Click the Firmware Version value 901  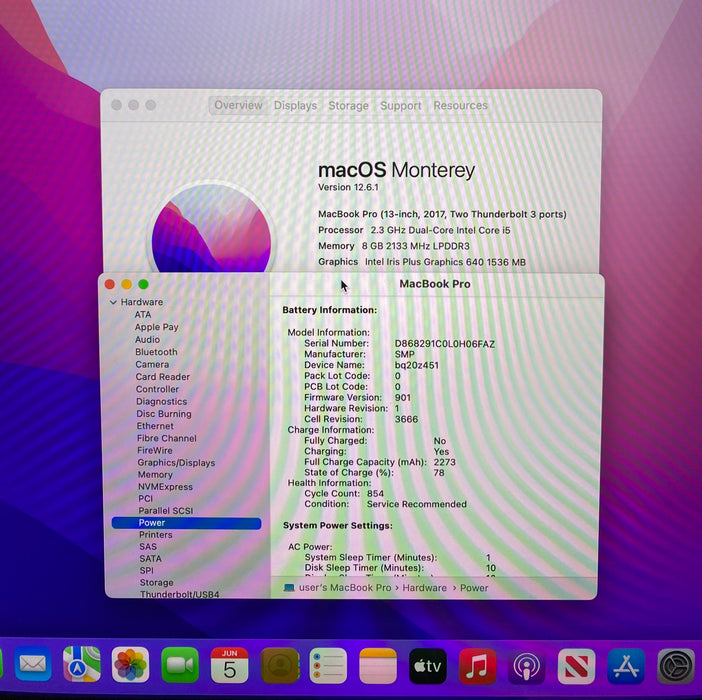point(402,397)
